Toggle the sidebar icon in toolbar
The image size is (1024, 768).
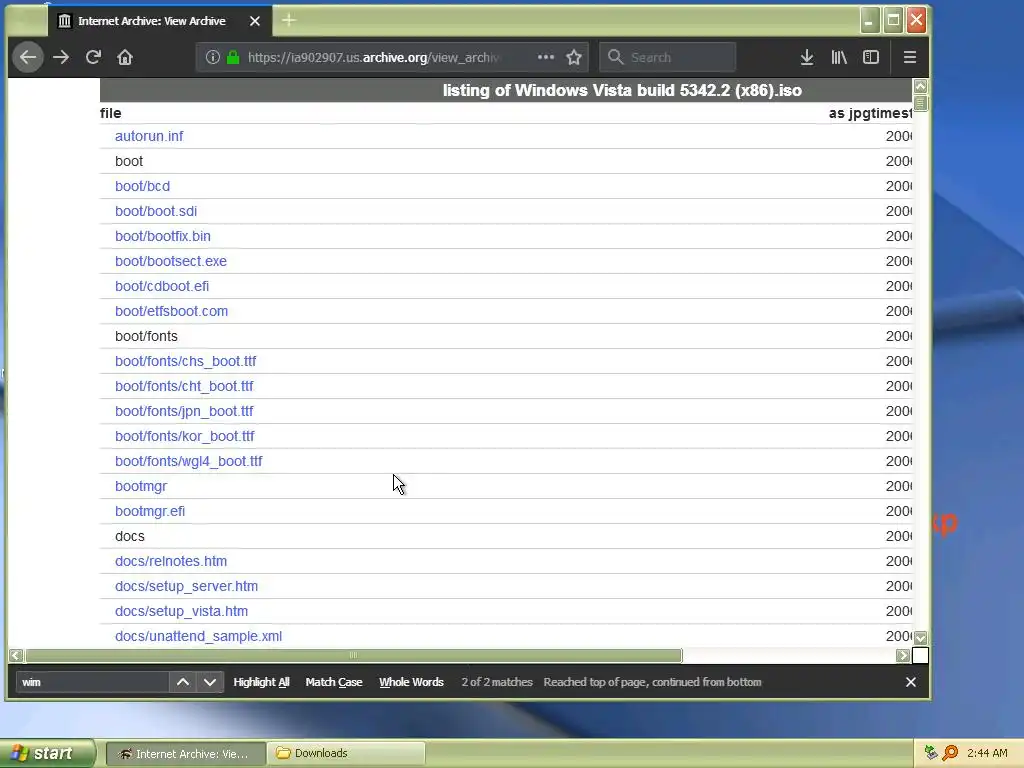[871, 57]
